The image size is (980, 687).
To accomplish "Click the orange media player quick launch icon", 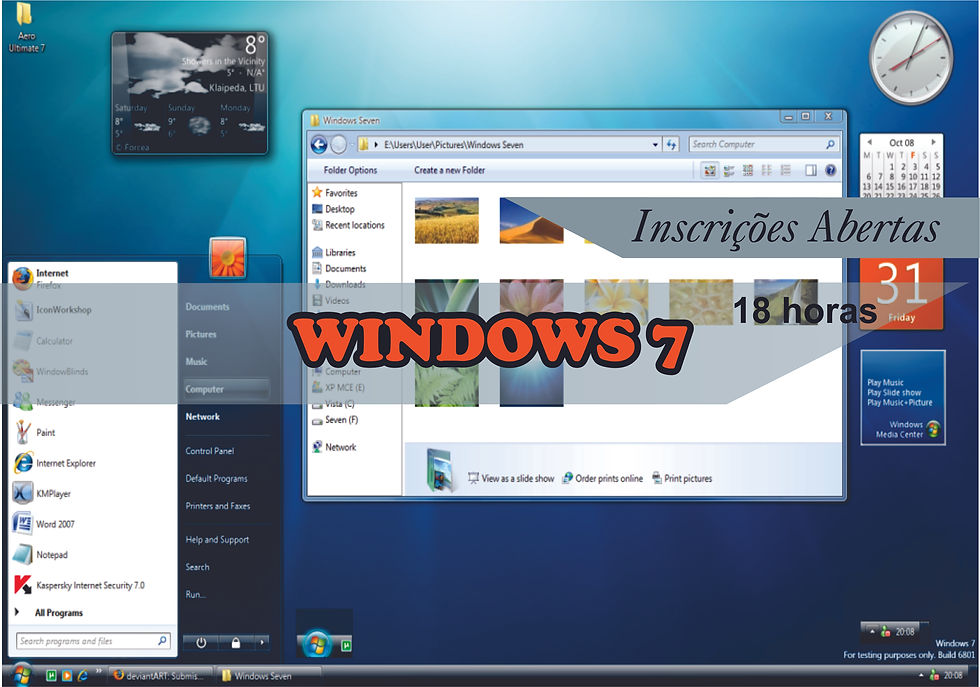I will click(66, 676).
